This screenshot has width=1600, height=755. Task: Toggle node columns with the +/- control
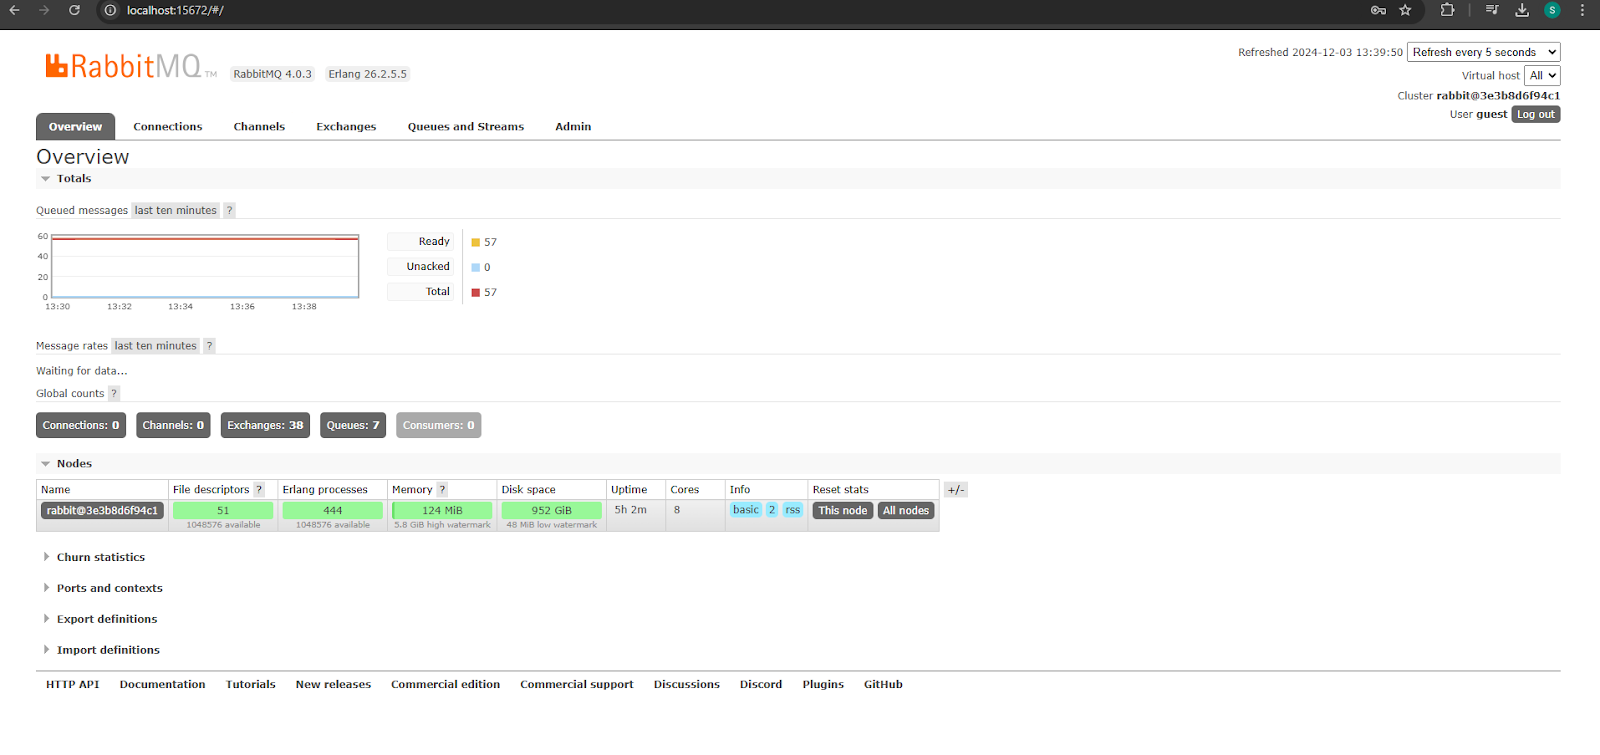pos(956,490)
